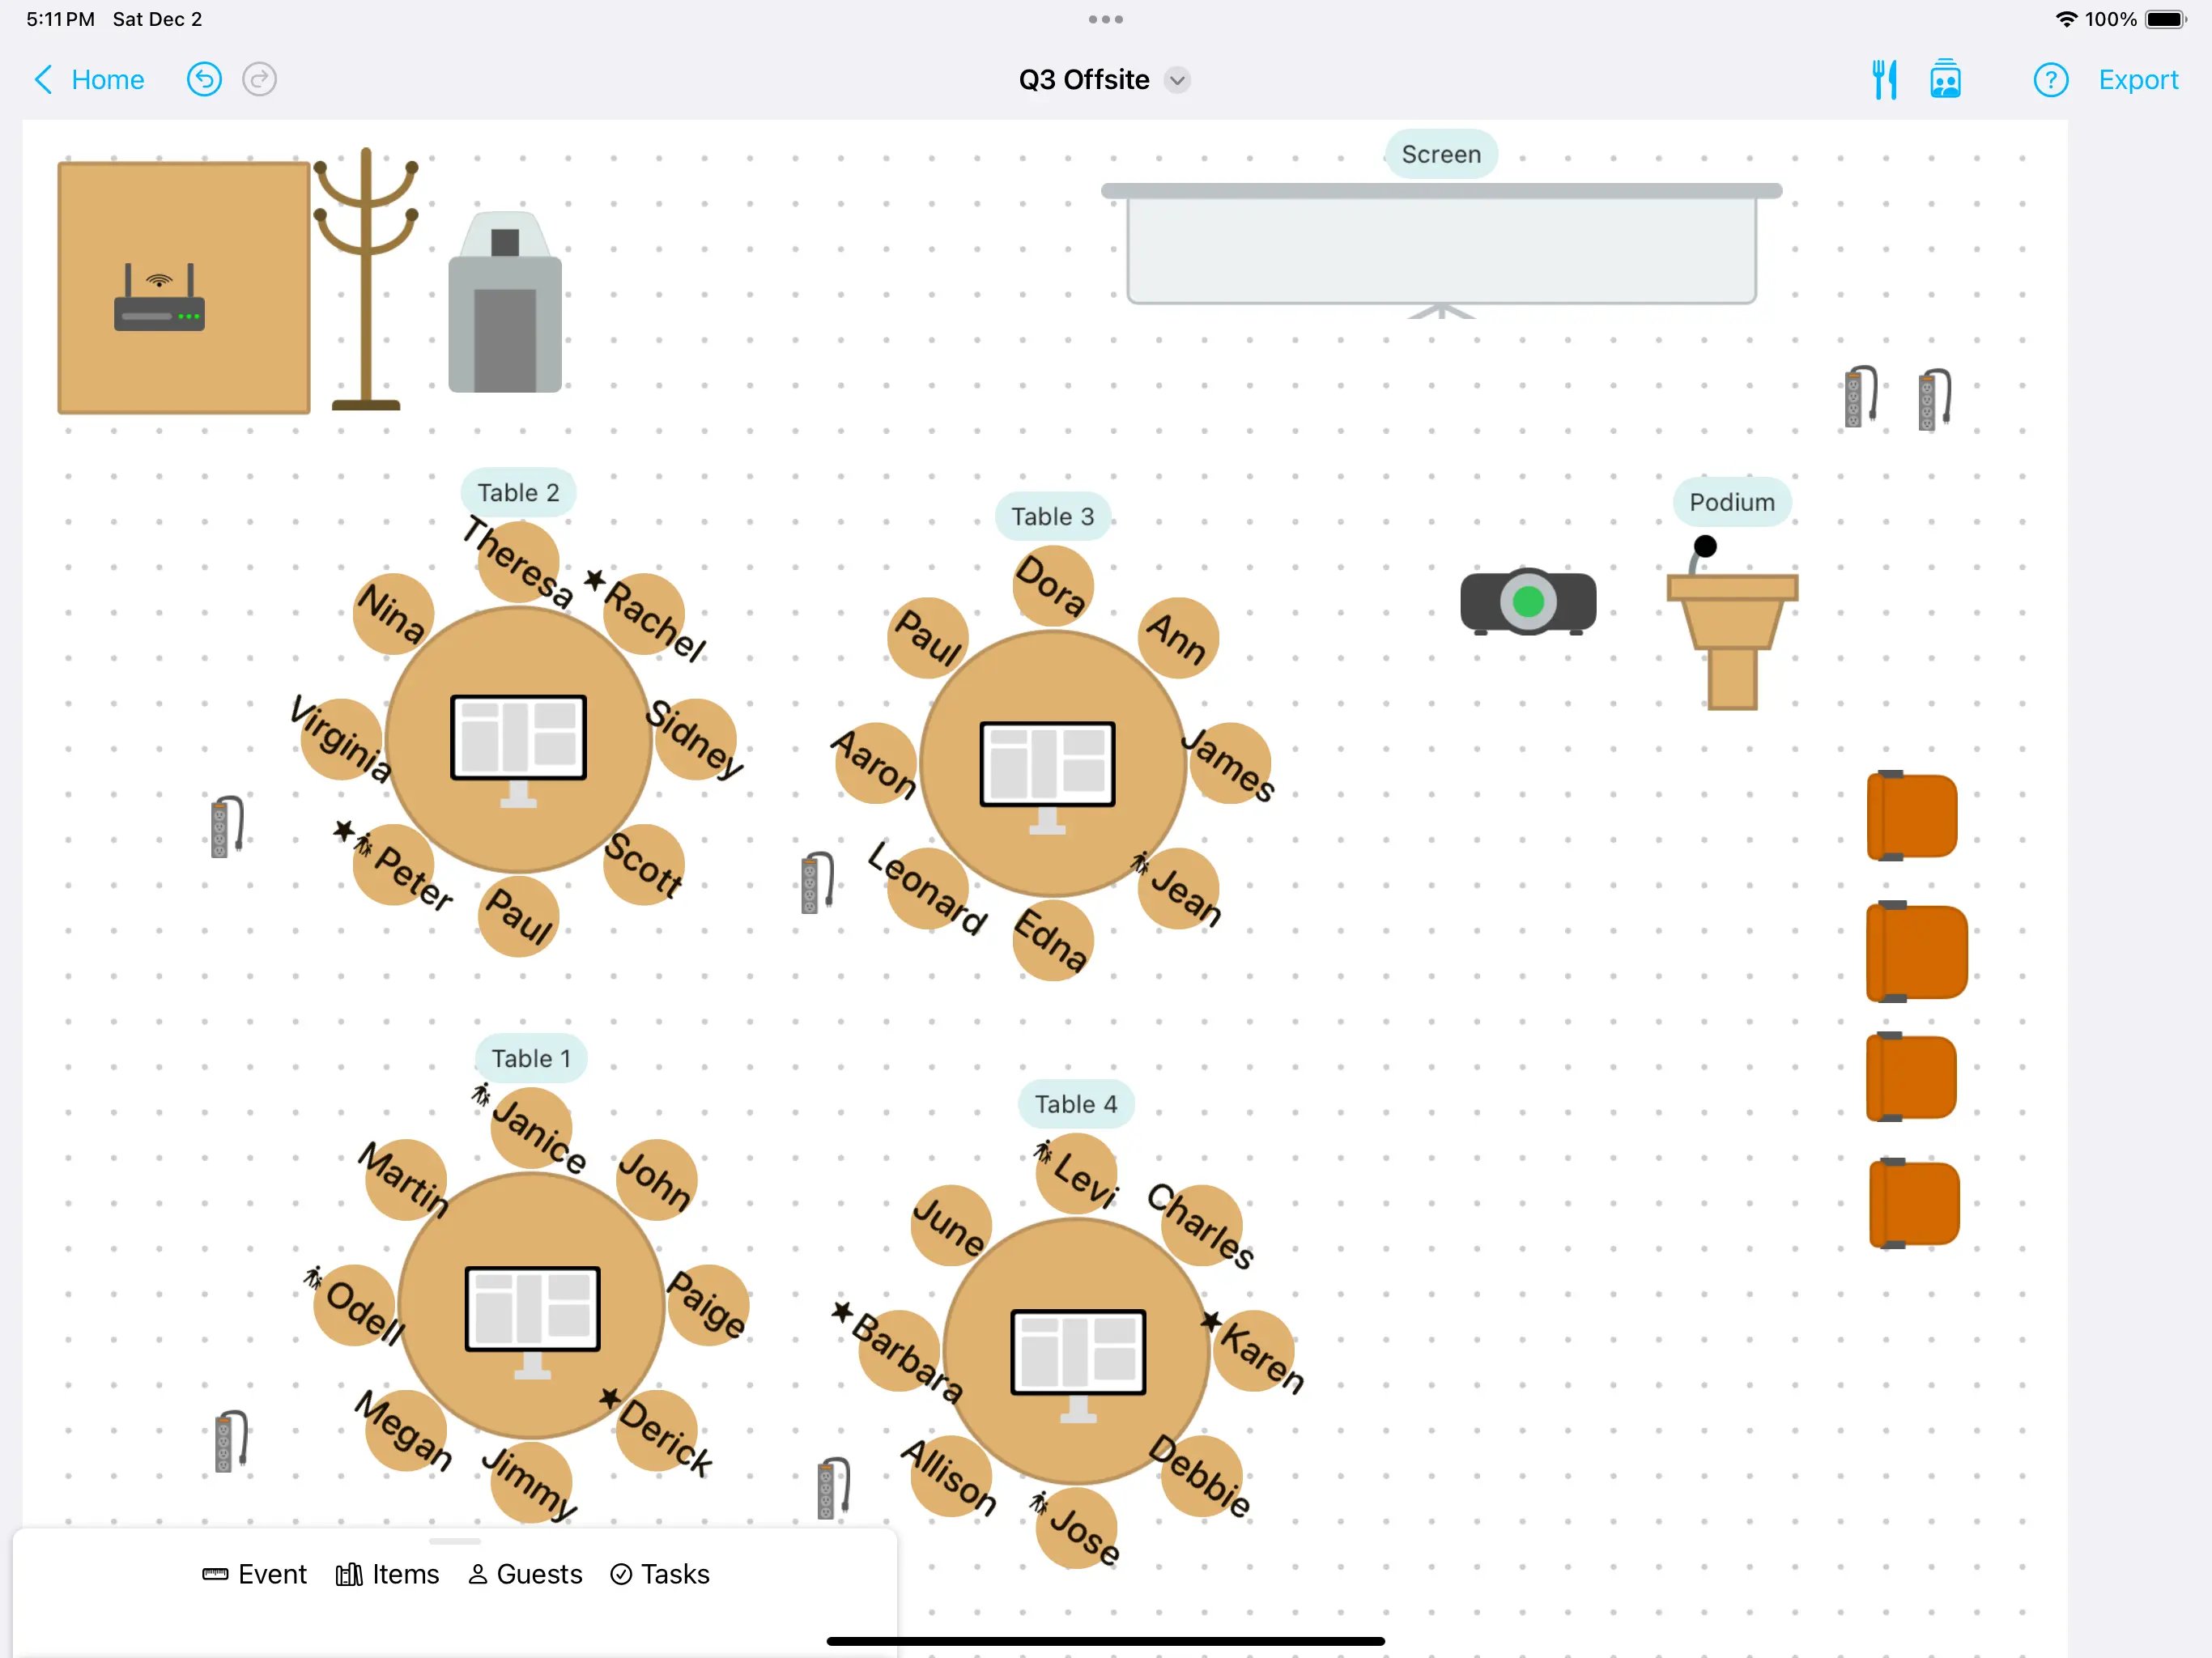Select Janice's seat at Table 1
The width and height of the screenshot is (2212, 1658).
pyautogui.click(x=532, y=1127)
